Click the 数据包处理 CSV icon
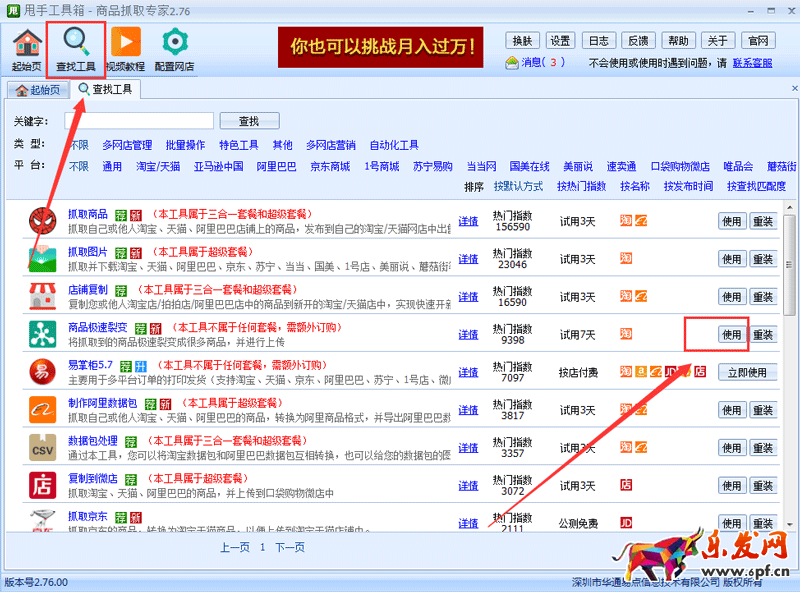Screen dimensions: 800x592 click(42, 447)
